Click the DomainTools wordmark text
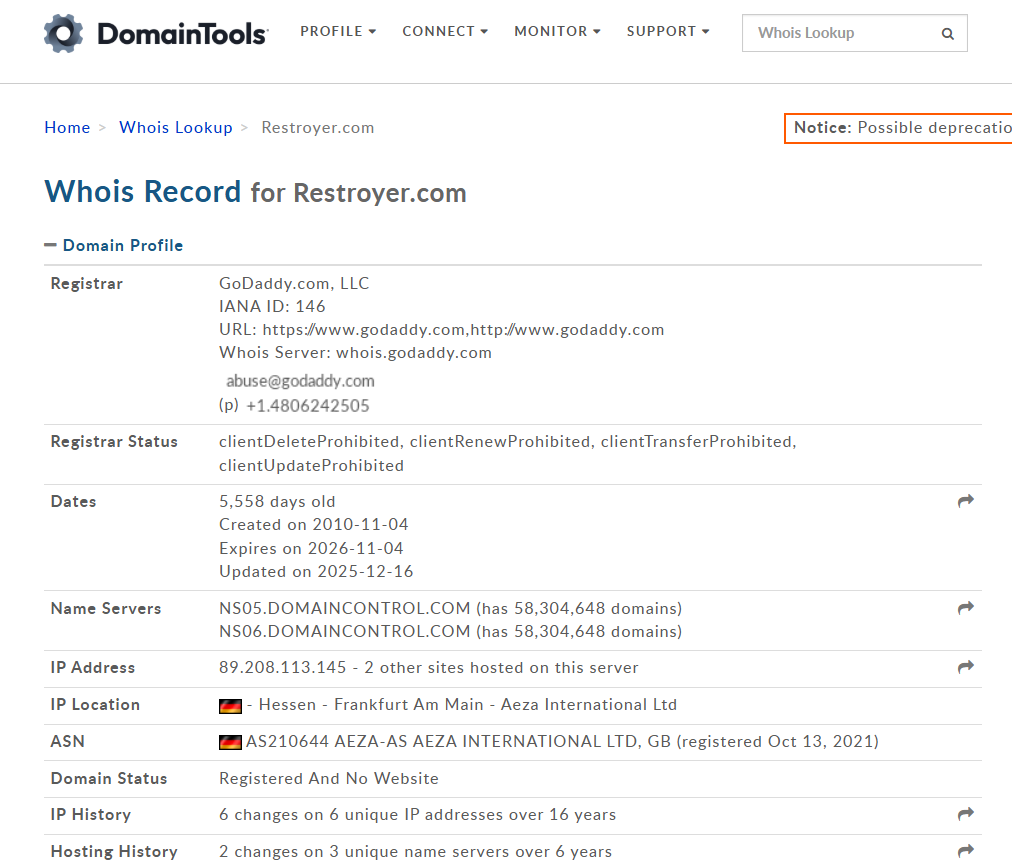 [x=182, y=35]
